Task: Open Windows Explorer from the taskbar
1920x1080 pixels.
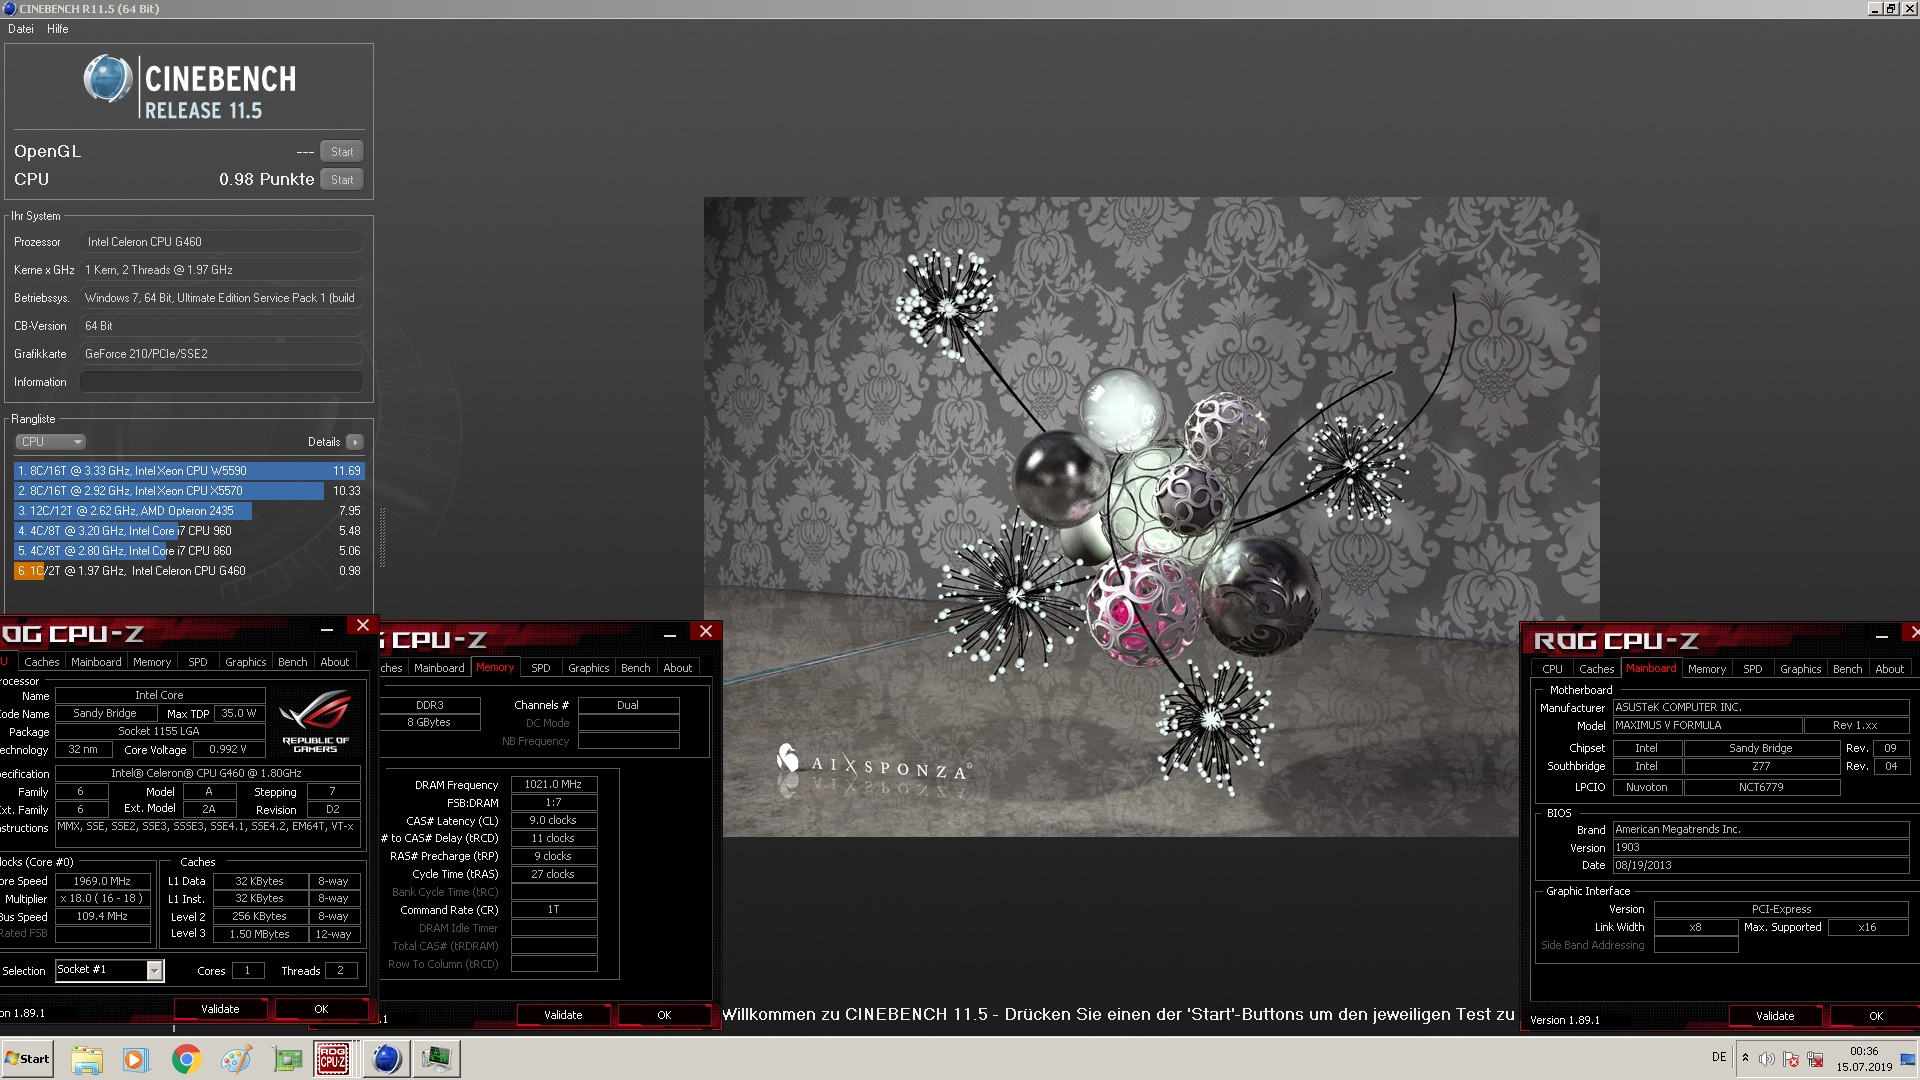Action: coord(87,1059)
